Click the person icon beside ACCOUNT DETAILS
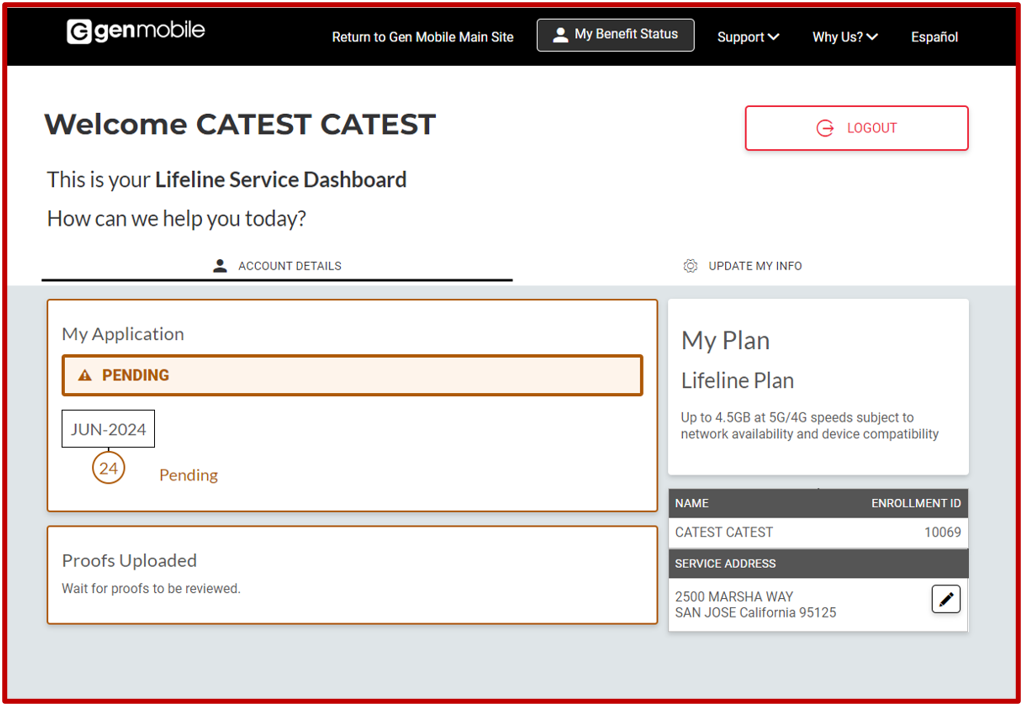The height and width of the screenshot is (708, 1023). click(220, 266)
